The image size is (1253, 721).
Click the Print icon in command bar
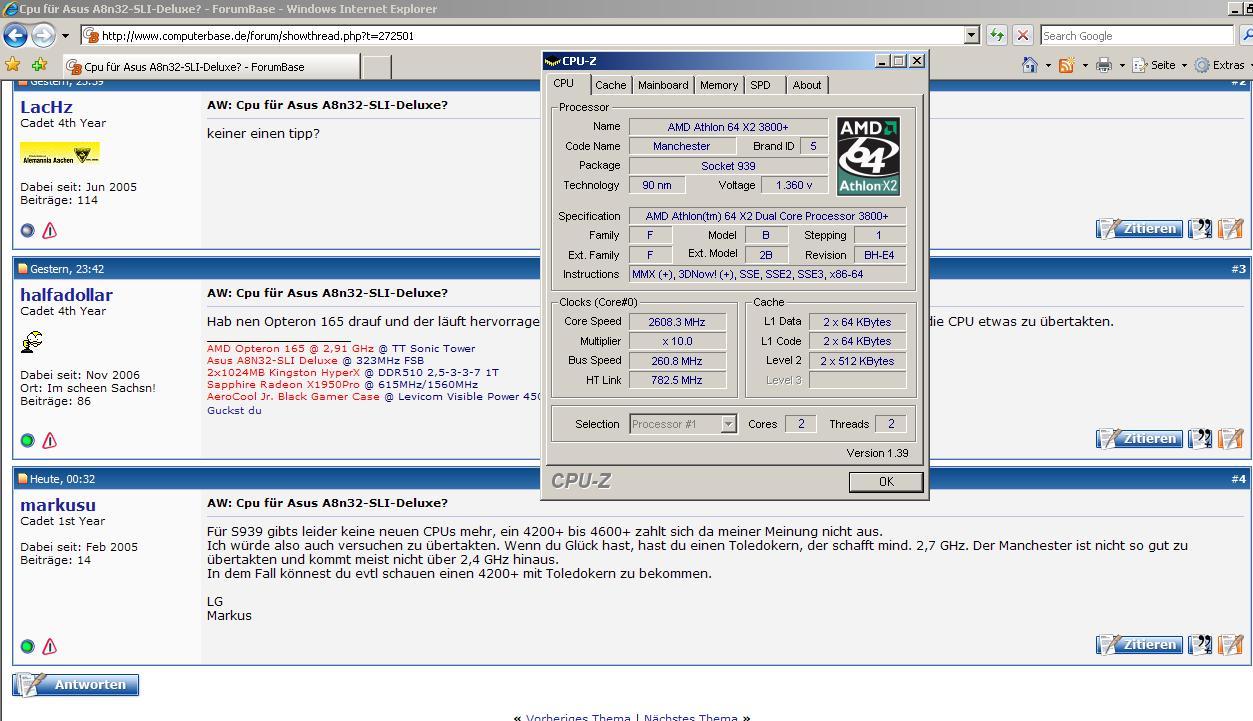pos(1104,65)
